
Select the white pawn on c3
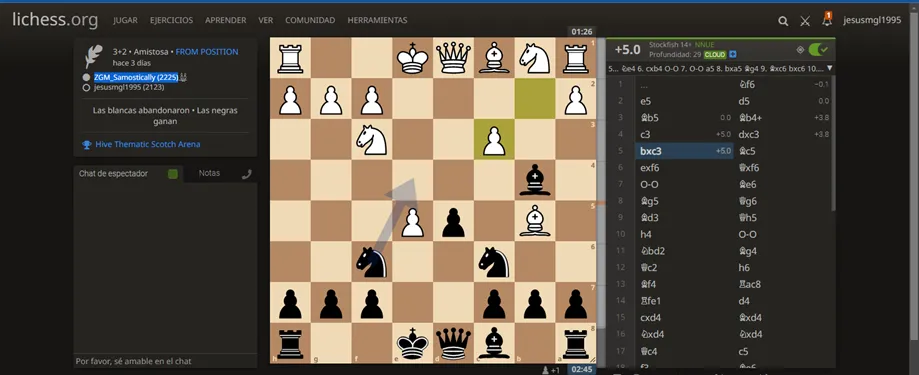point(493,140)
